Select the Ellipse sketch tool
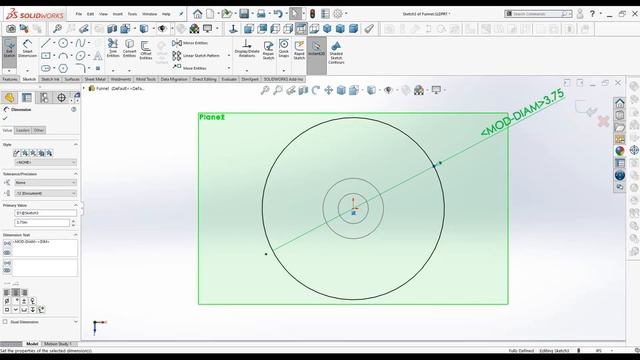640x360 pixels. [x=80, y=56]
